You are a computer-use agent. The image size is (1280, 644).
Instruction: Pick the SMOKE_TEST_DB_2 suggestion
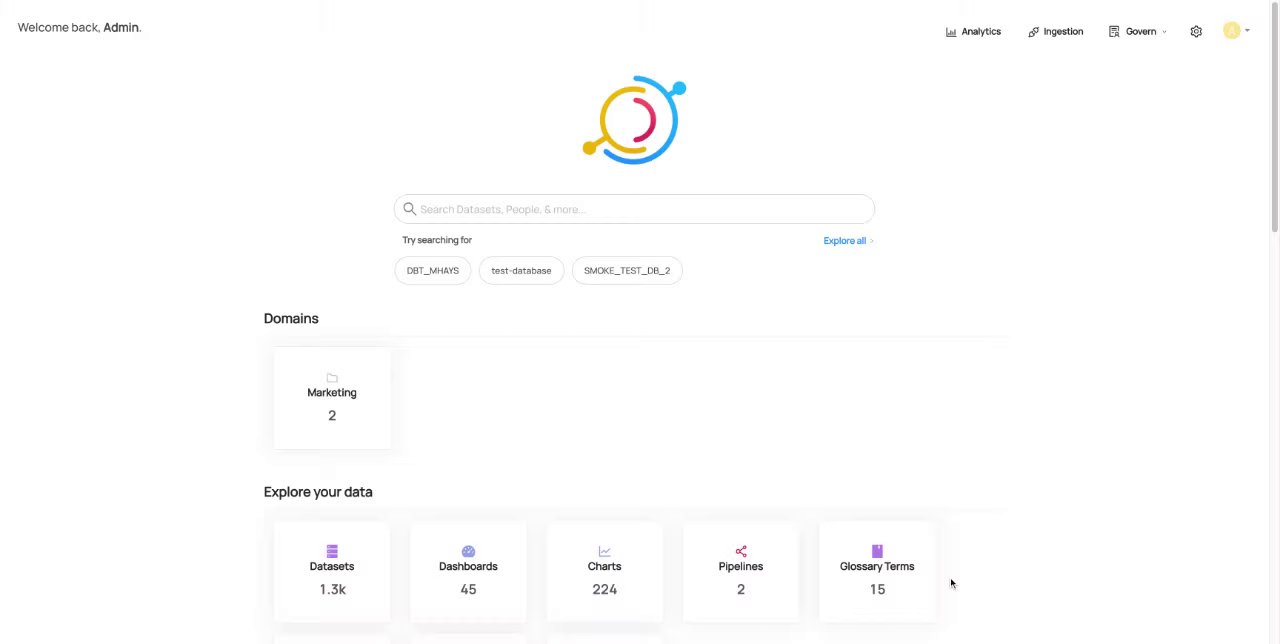coord(627,271)
